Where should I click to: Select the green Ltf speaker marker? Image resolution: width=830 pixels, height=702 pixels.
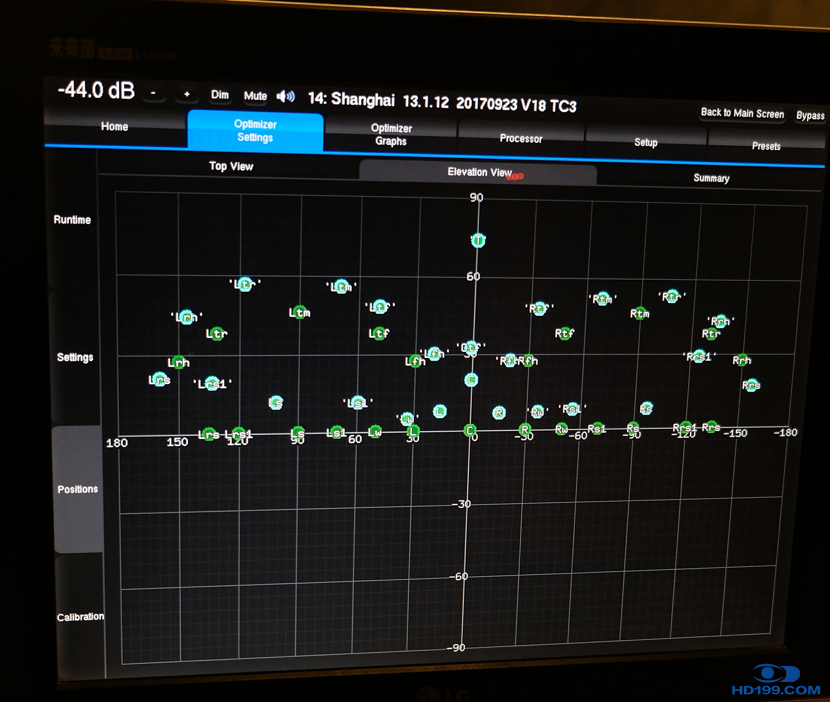point(379,334)
